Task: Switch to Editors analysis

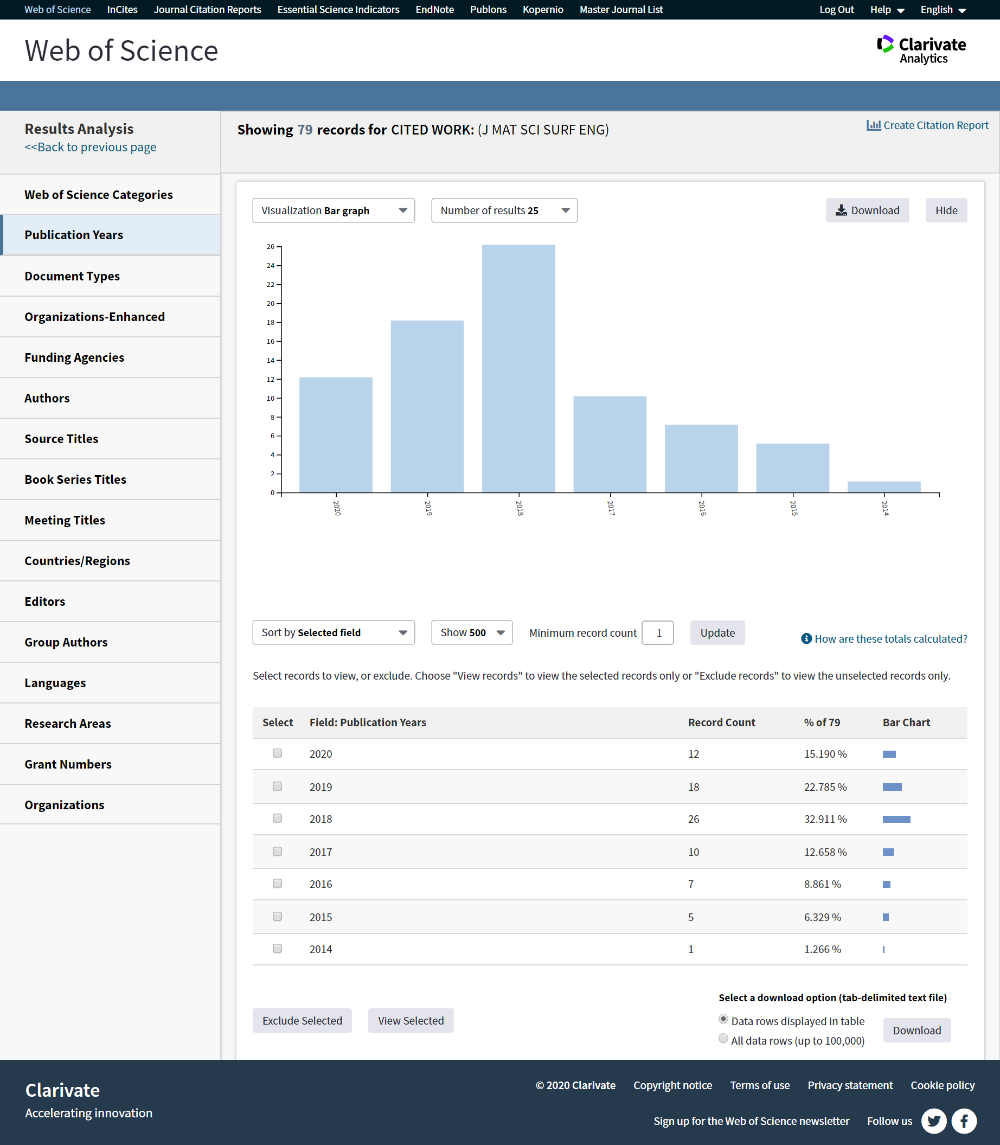Action: [110, 602]
